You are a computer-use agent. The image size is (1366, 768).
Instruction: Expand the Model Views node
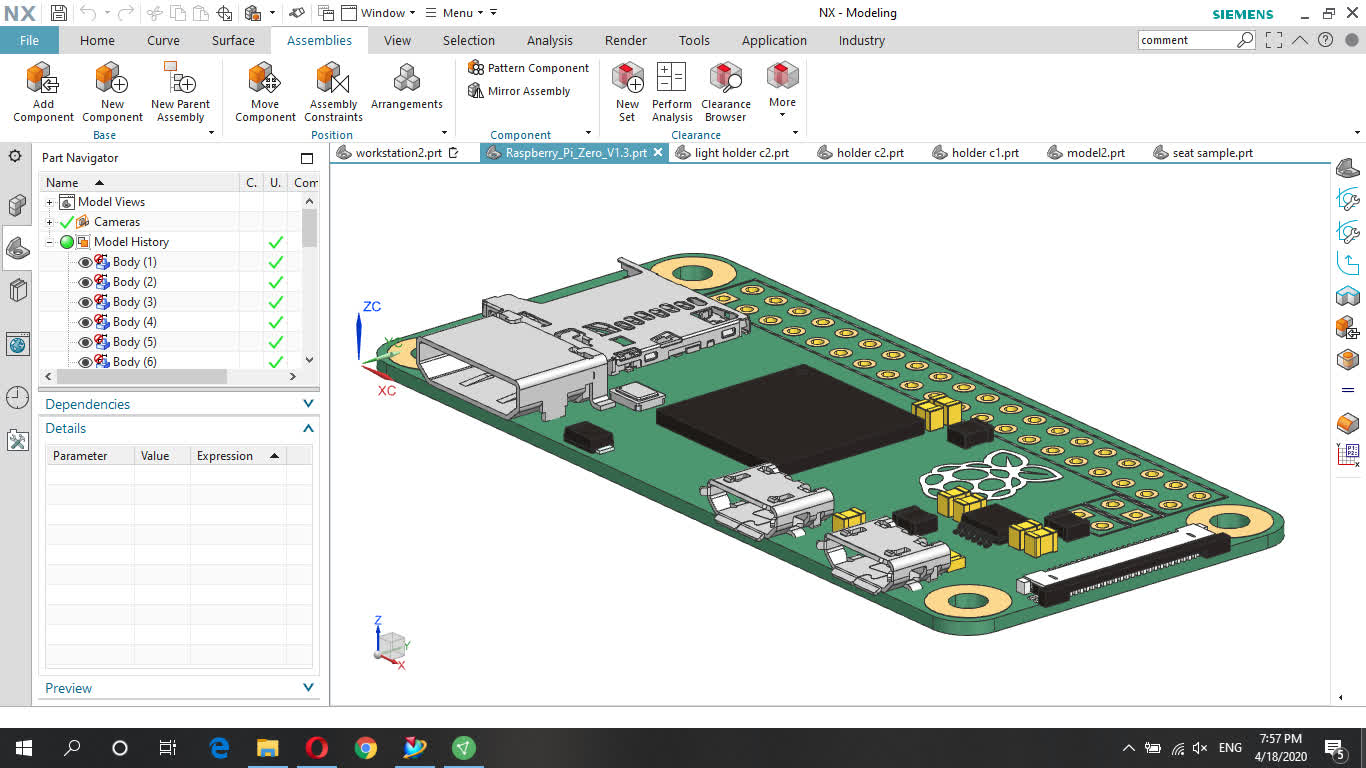[49, 202]
